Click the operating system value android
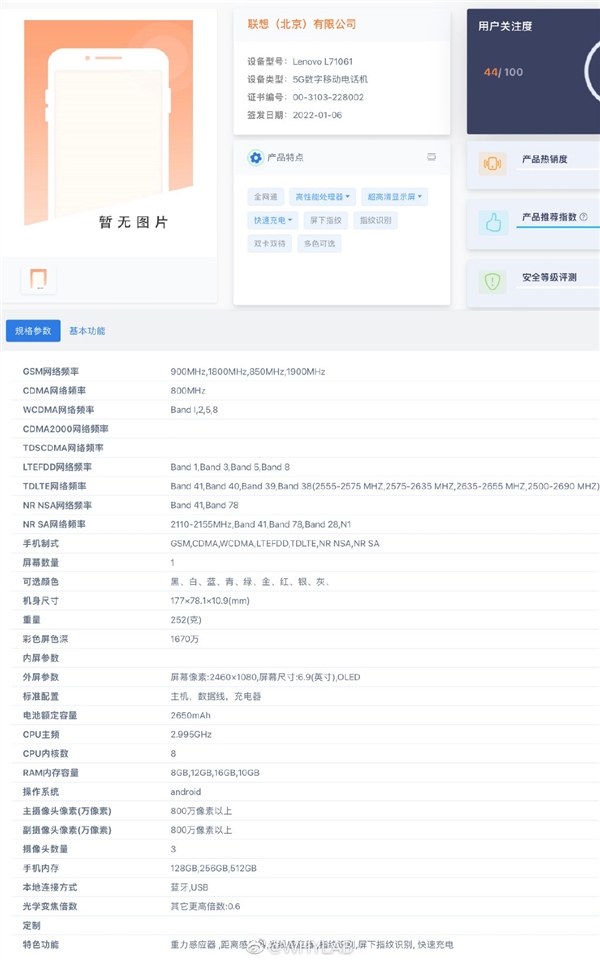 point(186,792)
